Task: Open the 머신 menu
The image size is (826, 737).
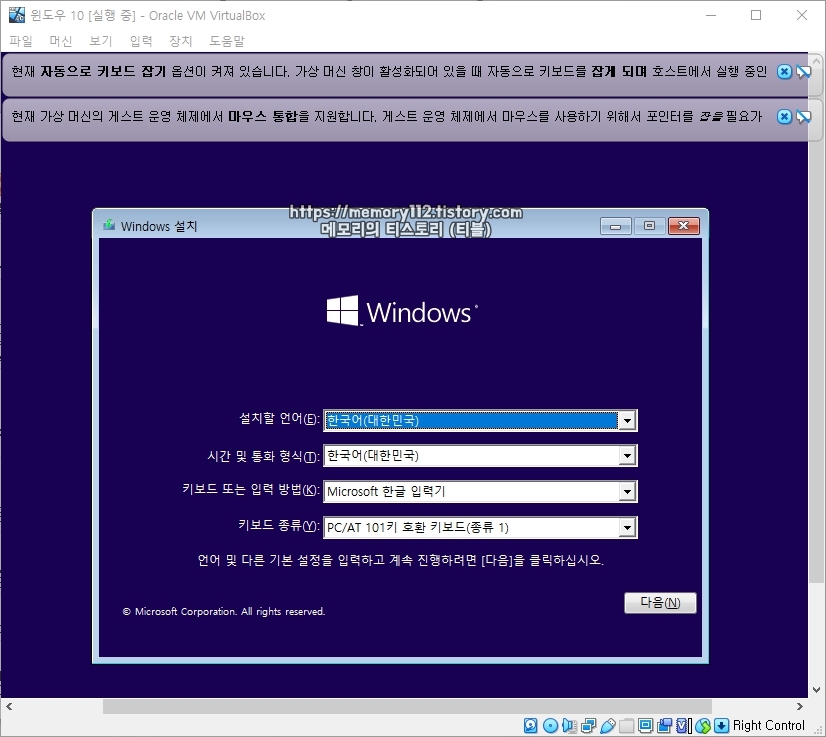Action: pos(61,41)
